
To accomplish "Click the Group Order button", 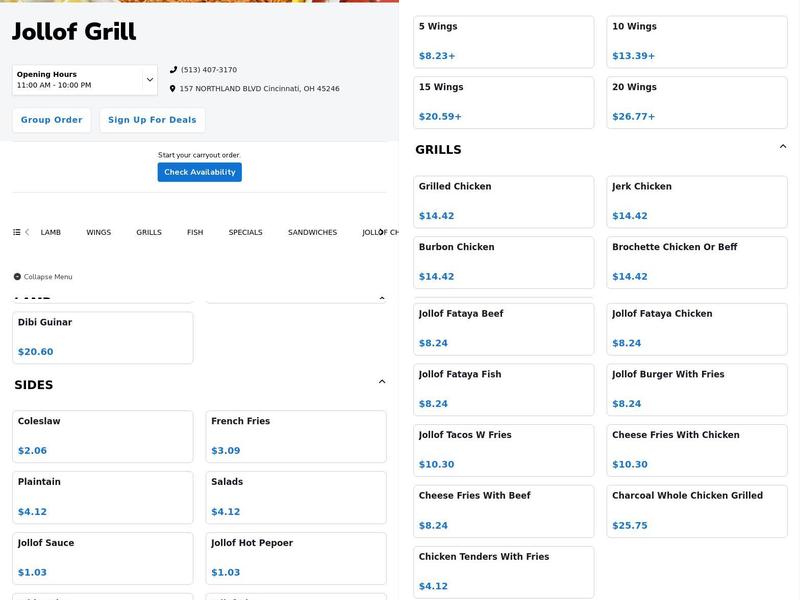I will tap(52, 120).
